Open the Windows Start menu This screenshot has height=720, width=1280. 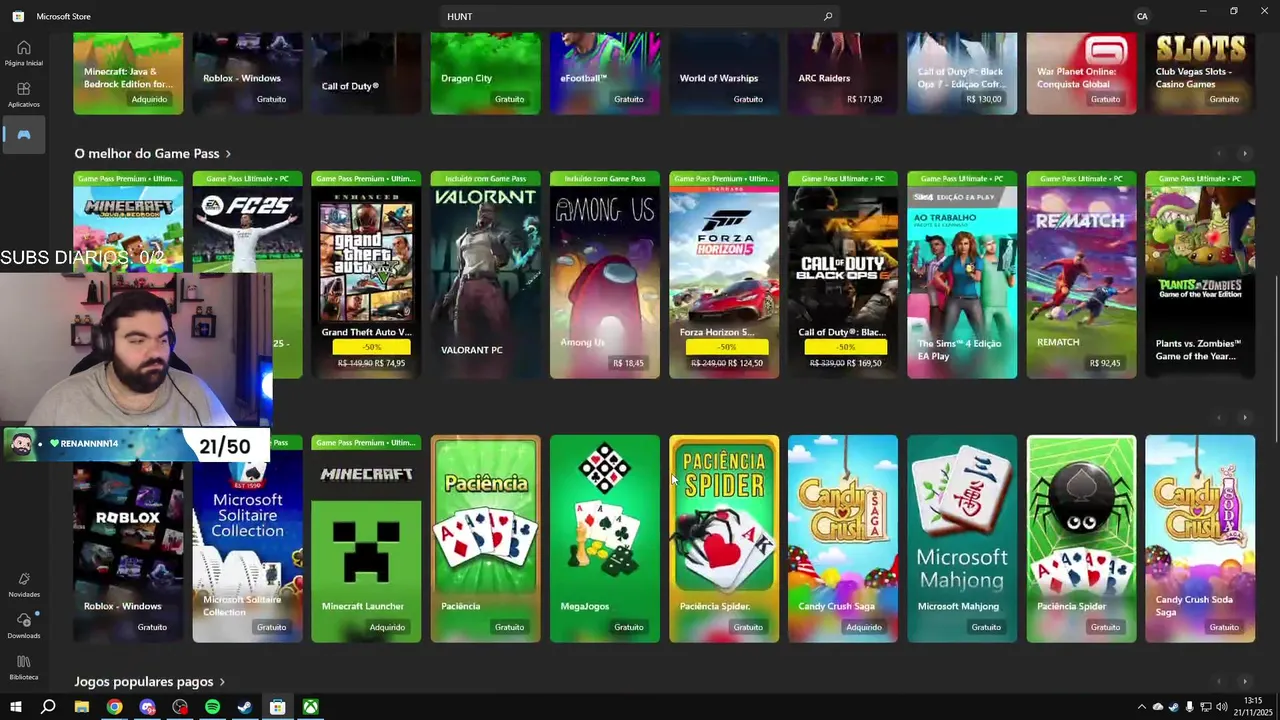click(16, 707)
